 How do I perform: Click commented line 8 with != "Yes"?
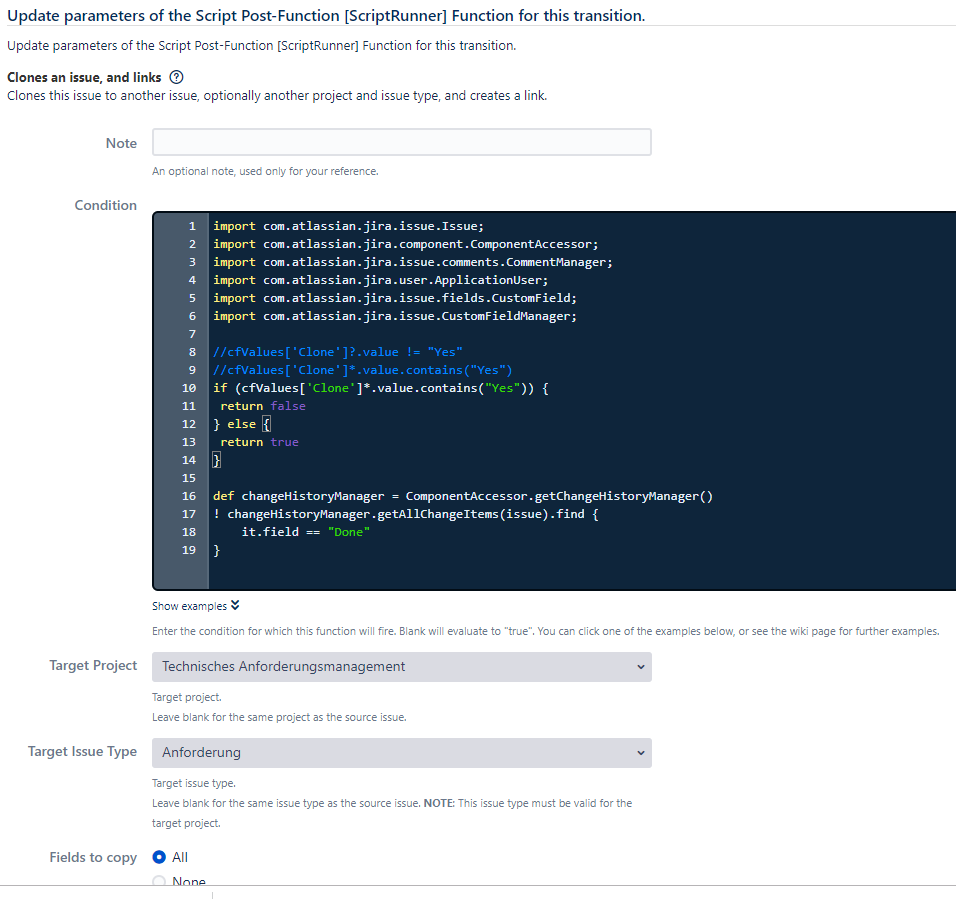tap(338, 352)
